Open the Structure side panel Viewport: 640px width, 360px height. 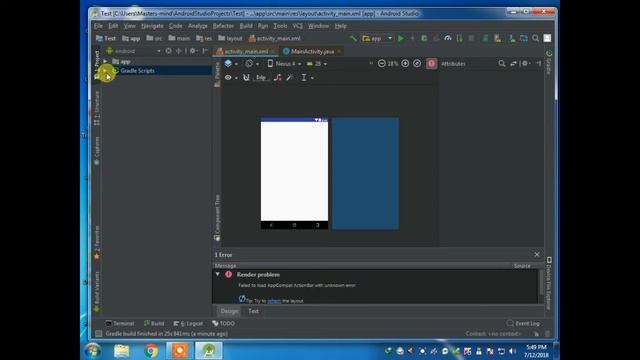coord(97,108)
